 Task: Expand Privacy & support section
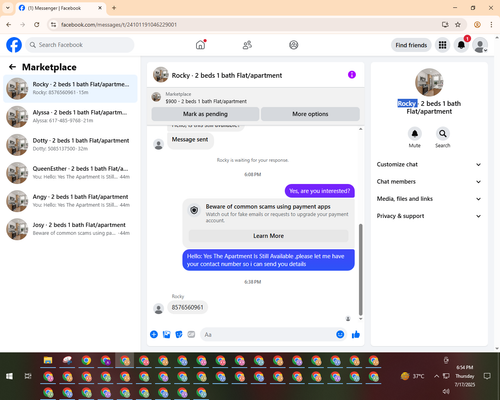[429, 216]
